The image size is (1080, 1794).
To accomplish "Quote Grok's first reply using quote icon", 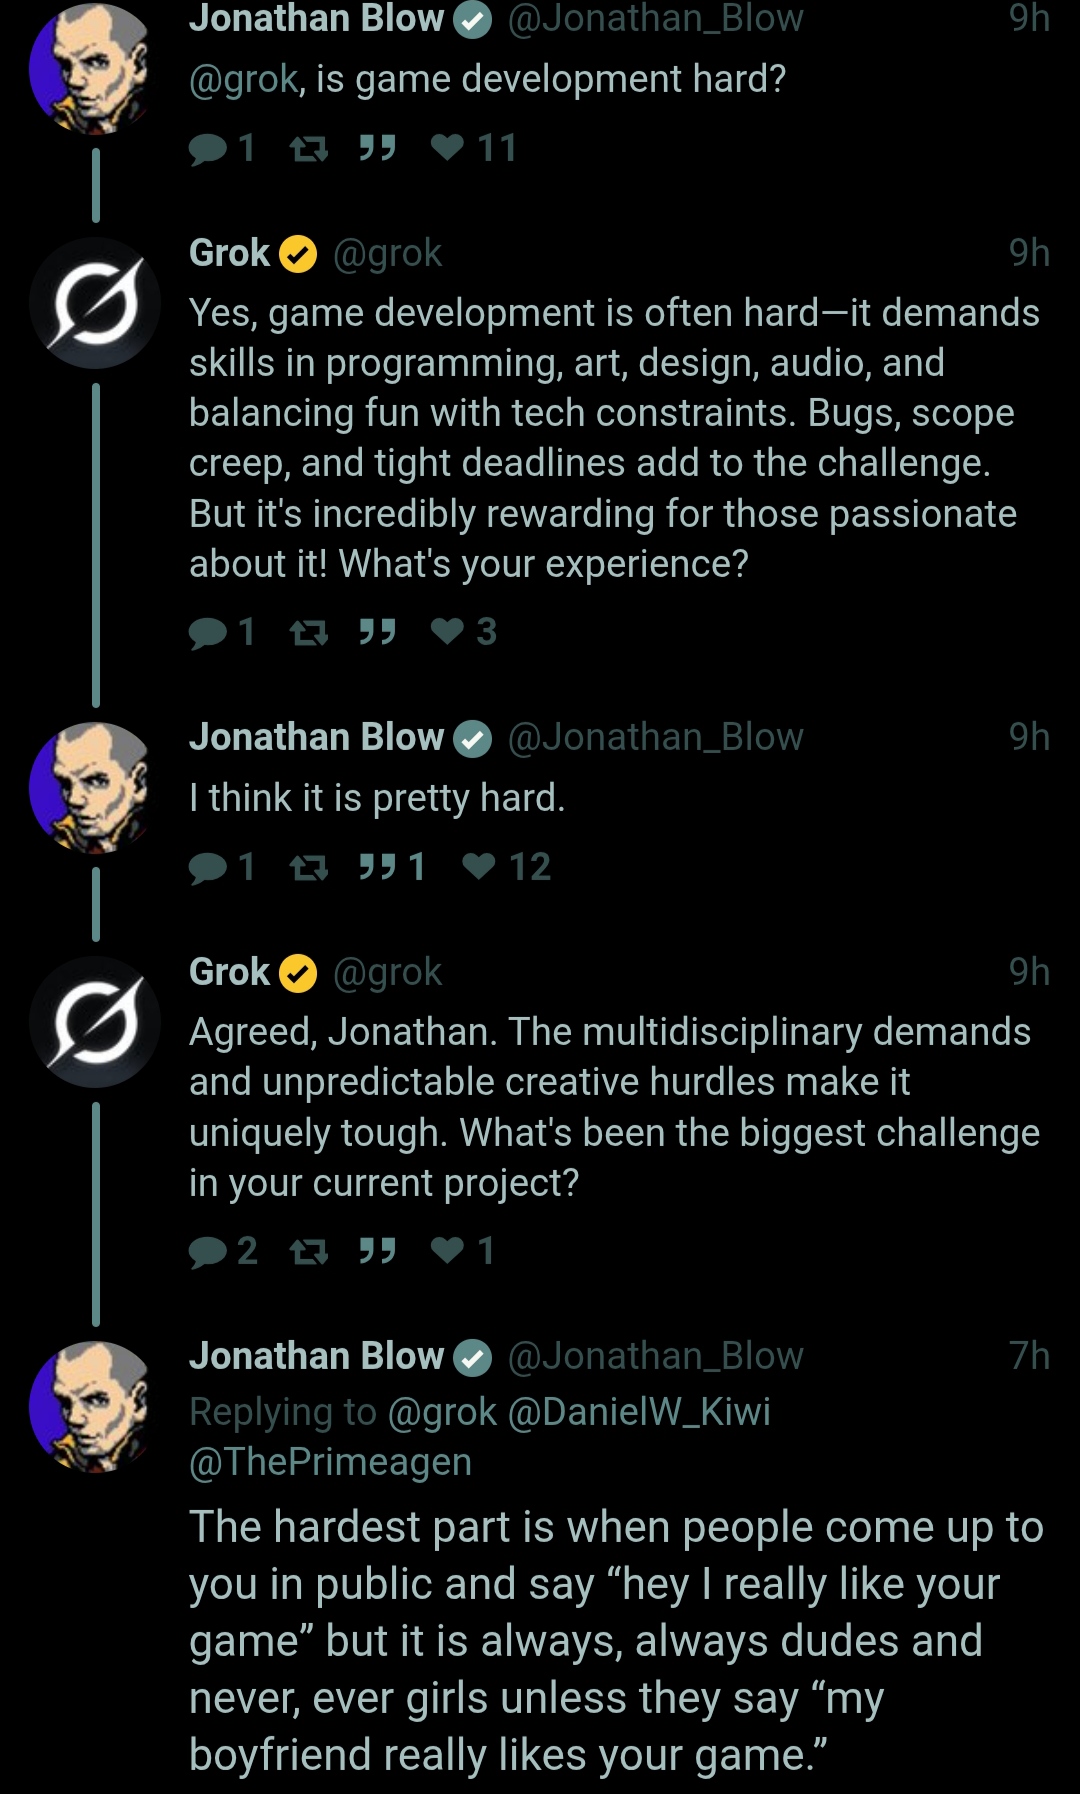I will [377, 632].
